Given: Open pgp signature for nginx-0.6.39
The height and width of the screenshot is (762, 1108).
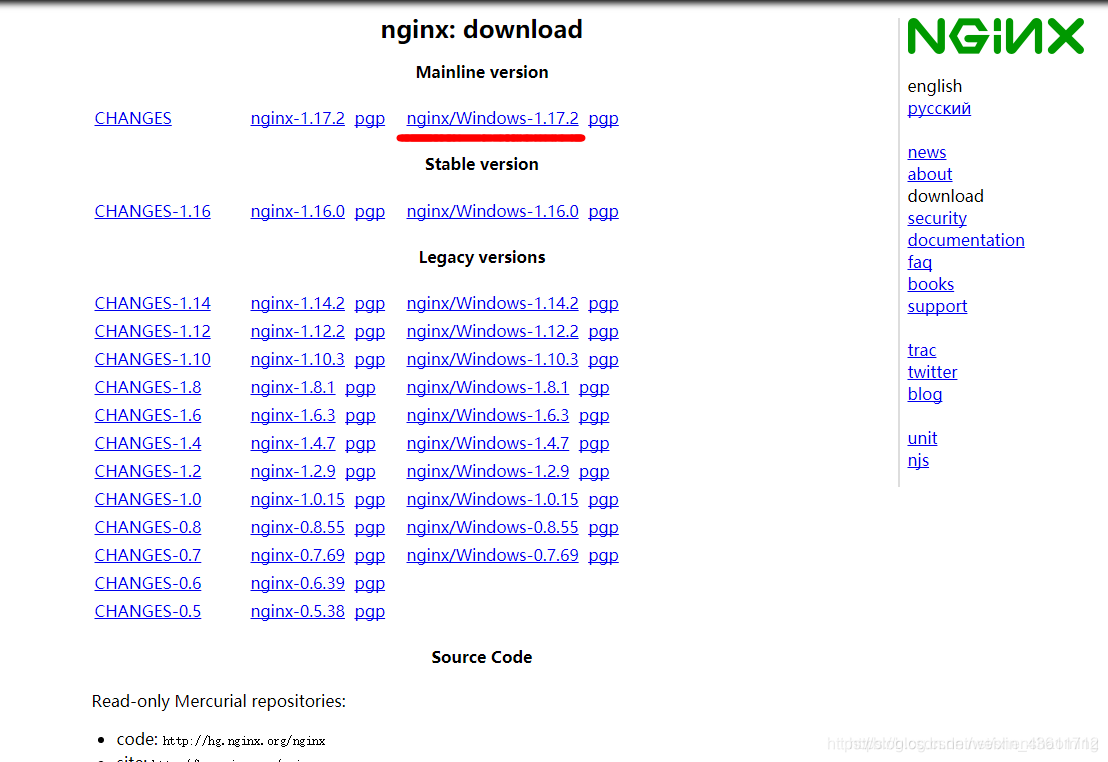Looking at the screenshot, I should 370,584.
